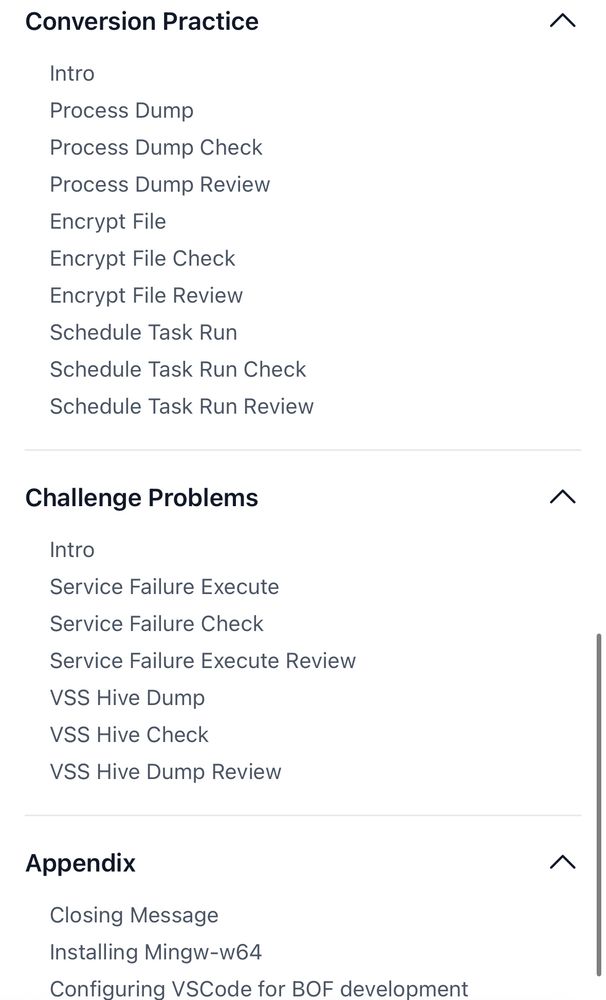Open VSS Hive Dump Review
606x1000 pixels.
point(165,772)
